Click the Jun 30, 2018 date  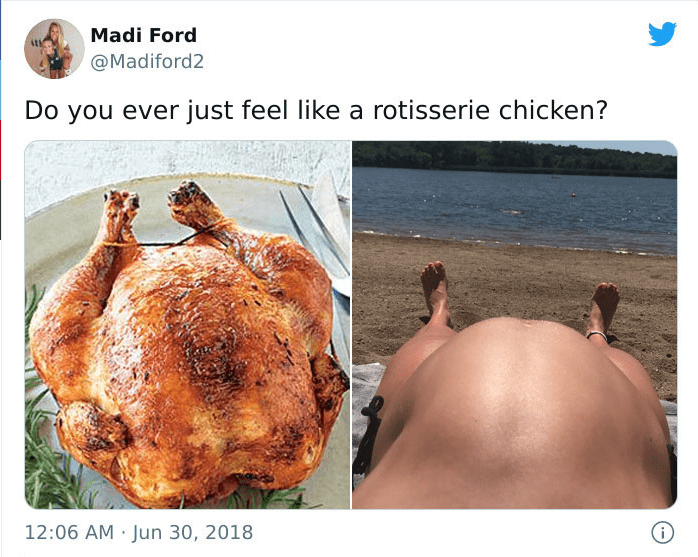coord(192,533)
